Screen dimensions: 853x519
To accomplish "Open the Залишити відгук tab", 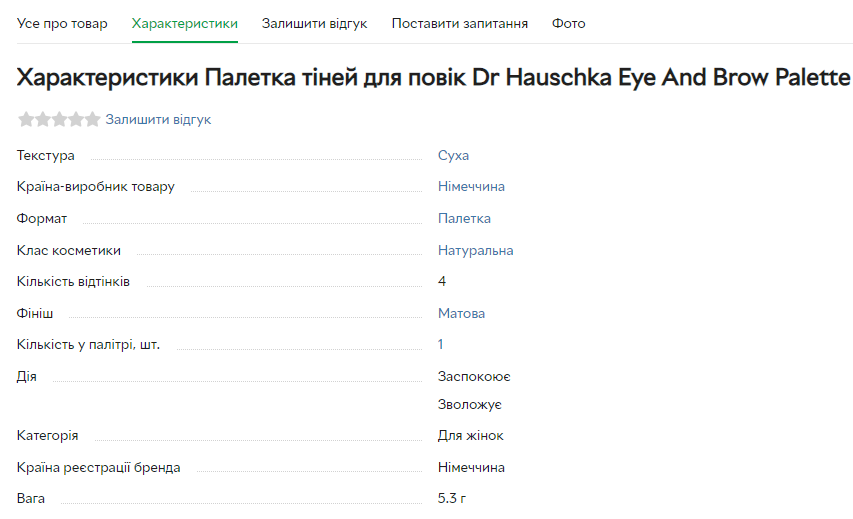I will click(x=314, y=23).
